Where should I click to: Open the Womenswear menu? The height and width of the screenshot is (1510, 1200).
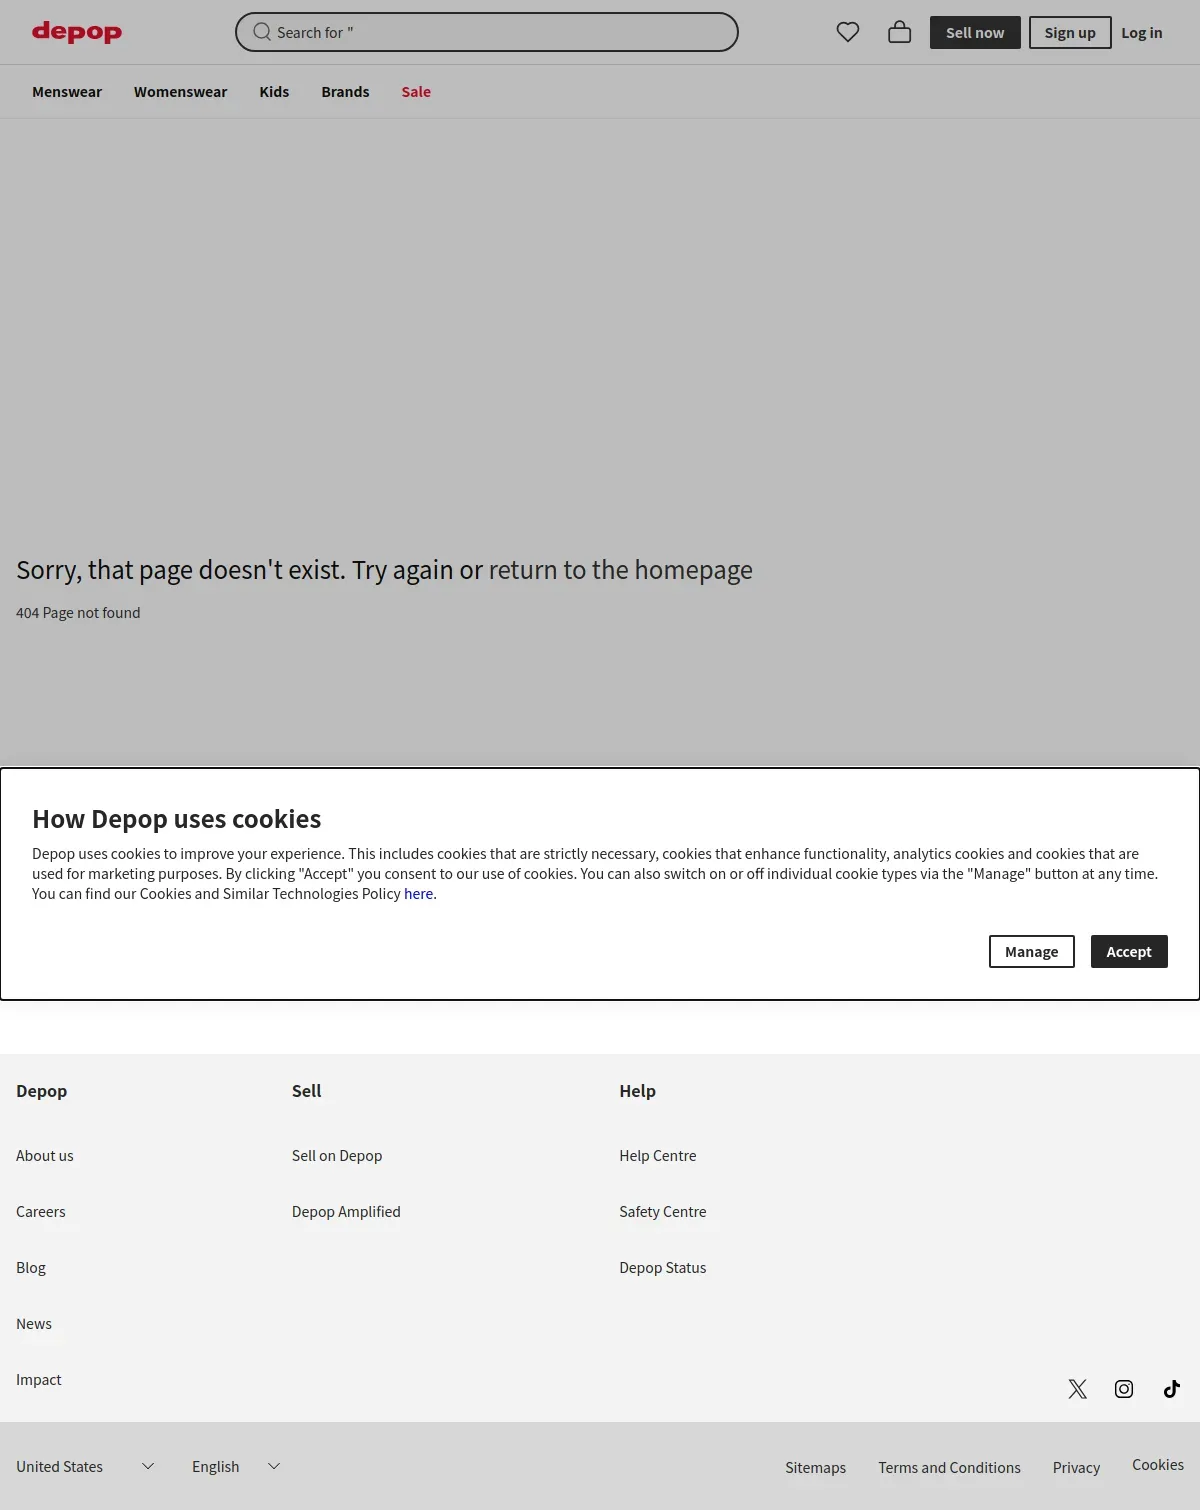180,92
